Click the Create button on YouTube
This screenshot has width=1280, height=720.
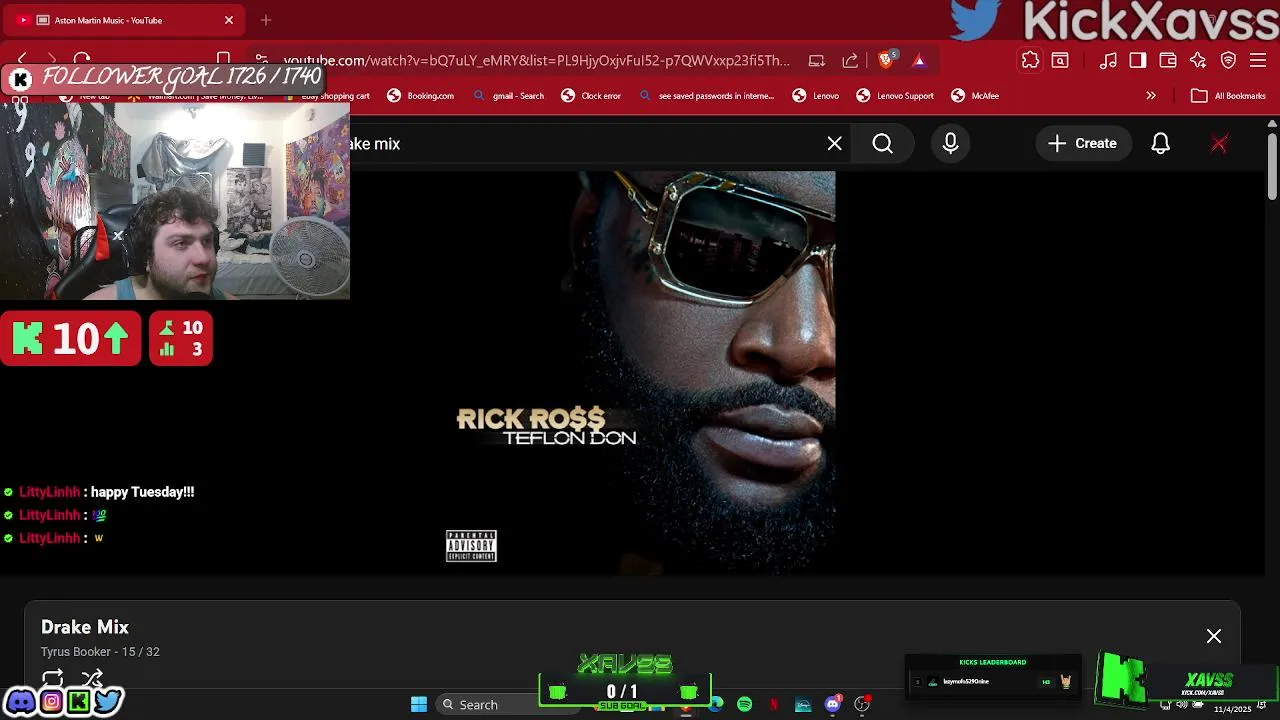pyautogui.click(x=1082, y=144)
